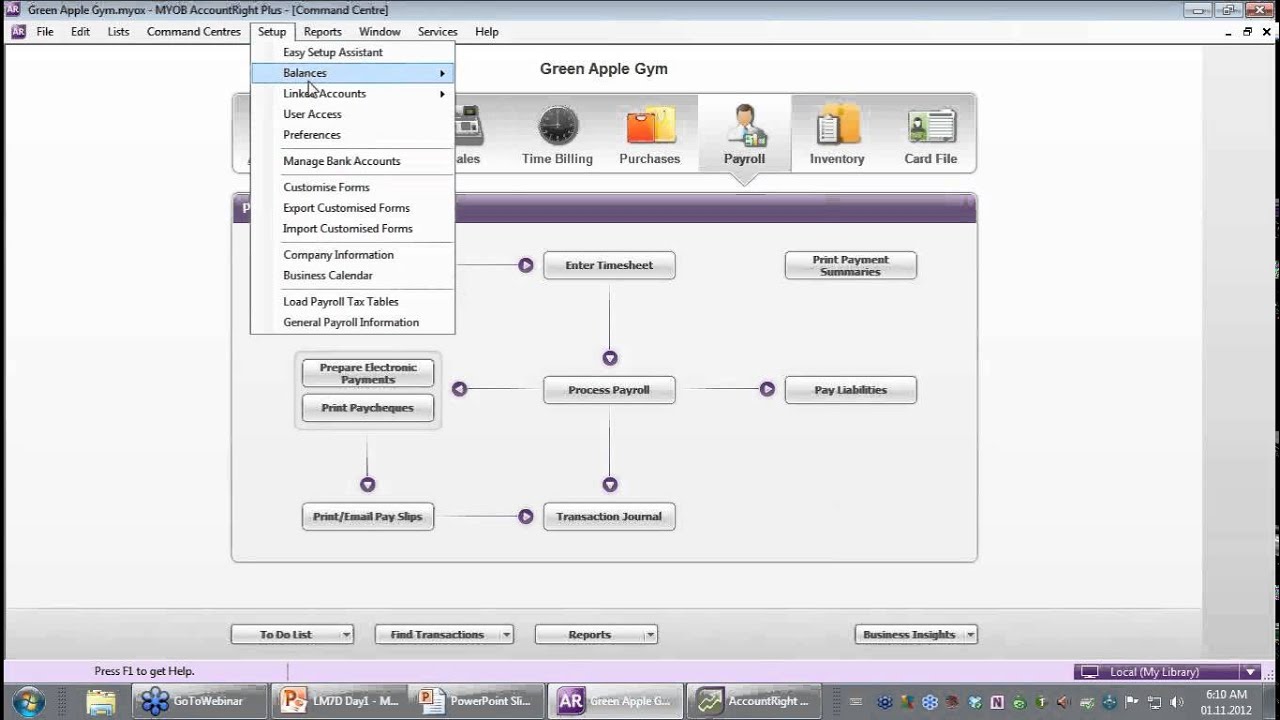Screen dimensions: 1280x720
Task: Click the AR application icon beside File menu
Action: (x=18, y=31)
